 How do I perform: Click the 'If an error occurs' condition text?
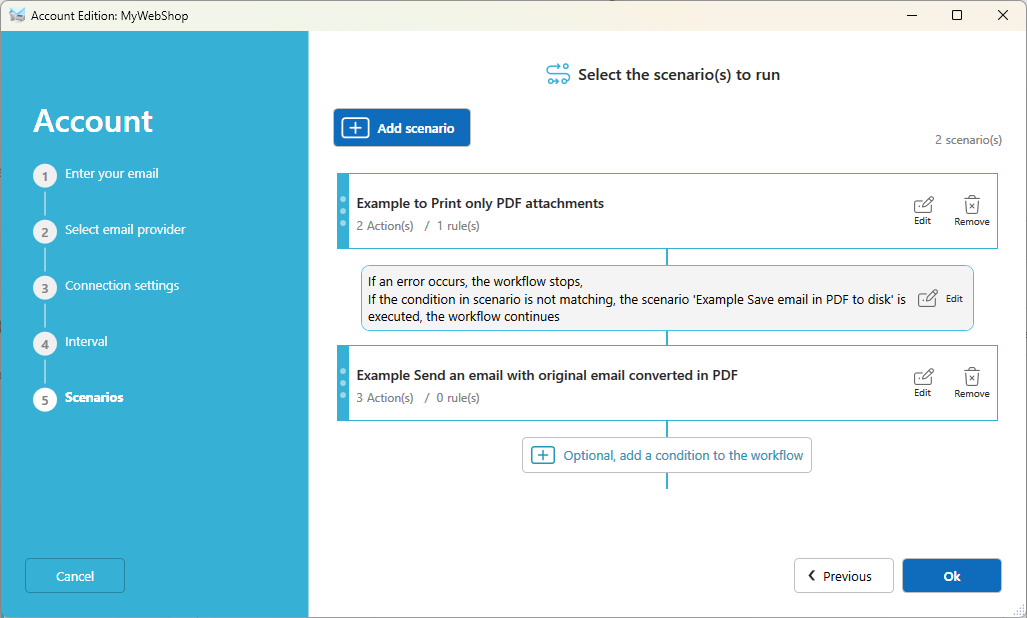637,299
